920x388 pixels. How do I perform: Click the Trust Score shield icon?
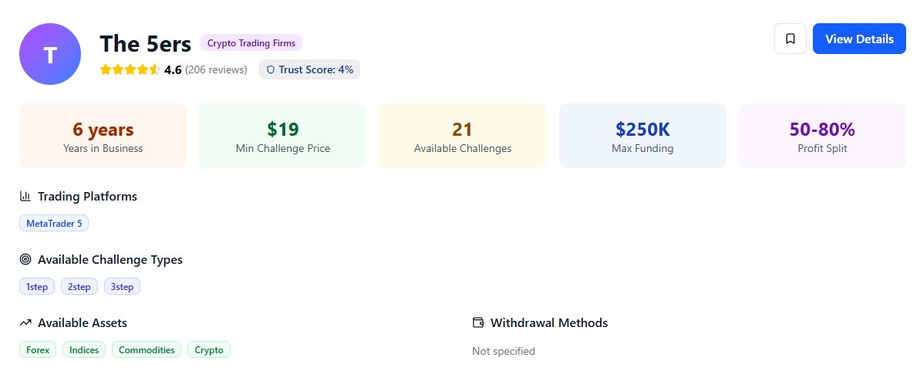click(x=270, y=70)
